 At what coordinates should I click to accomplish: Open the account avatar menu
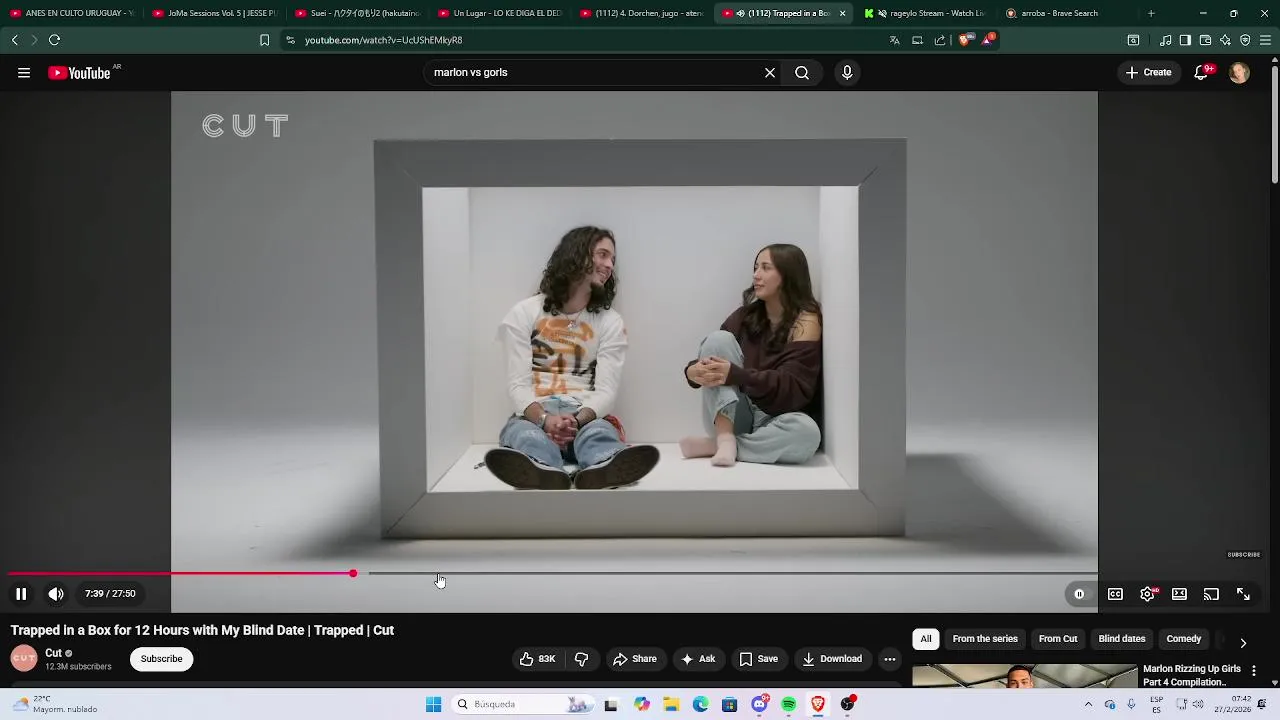[x=1239, y=73]
